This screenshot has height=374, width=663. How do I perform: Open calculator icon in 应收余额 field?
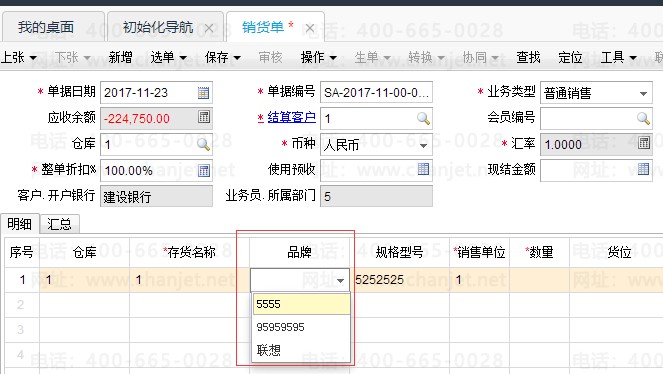204,117
